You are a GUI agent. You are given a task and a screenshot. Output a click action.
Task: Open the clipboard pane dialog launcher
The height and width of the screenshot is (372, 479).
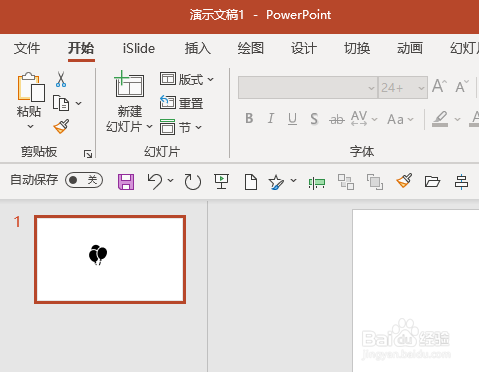pyautogui.click(x=88, y=154)
